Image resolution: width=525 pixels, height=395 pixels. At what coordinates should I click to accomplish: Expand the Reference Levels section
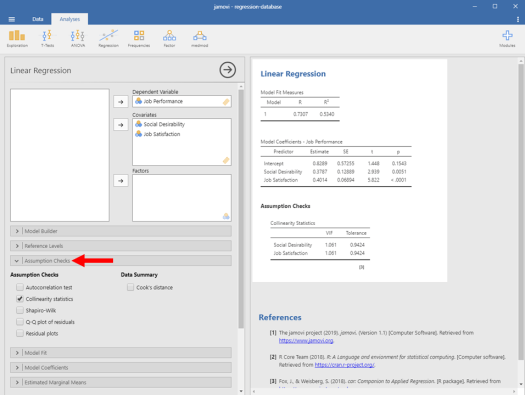coord(121,246)
